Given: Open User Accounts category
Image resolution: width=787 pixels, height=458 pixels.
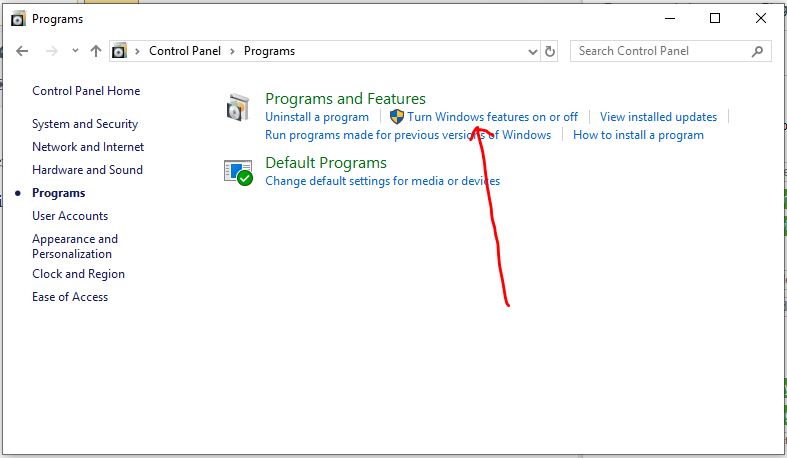Looking at the screenshot, I should (70, 216).
